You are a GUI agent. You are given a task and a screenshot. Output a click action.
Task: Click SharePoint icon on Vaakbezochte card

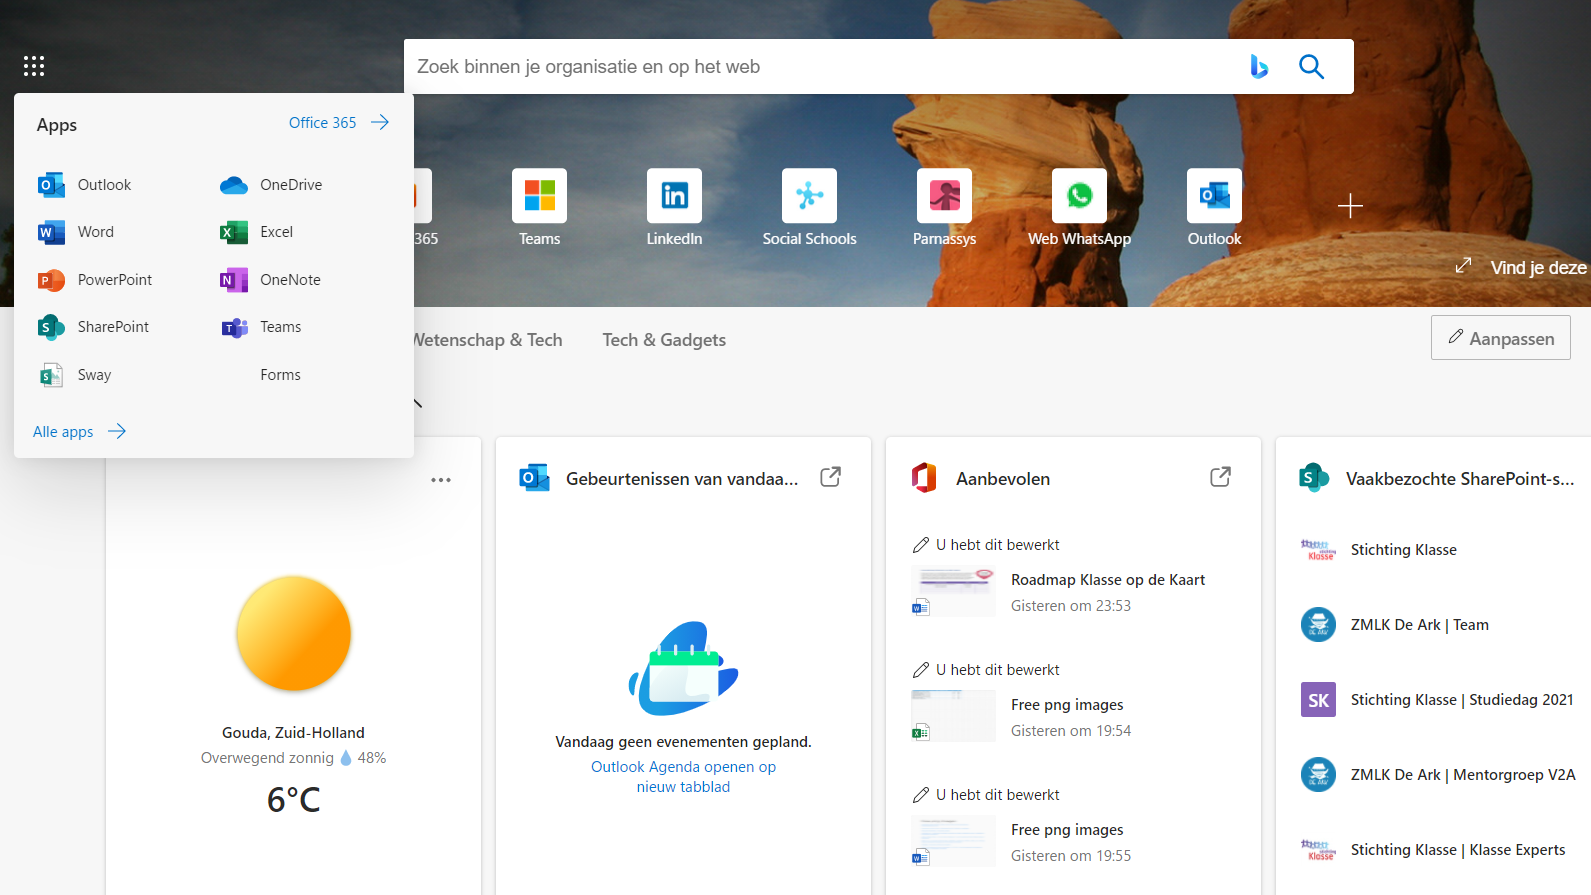pyautogui.click(x=1313, y=478)
